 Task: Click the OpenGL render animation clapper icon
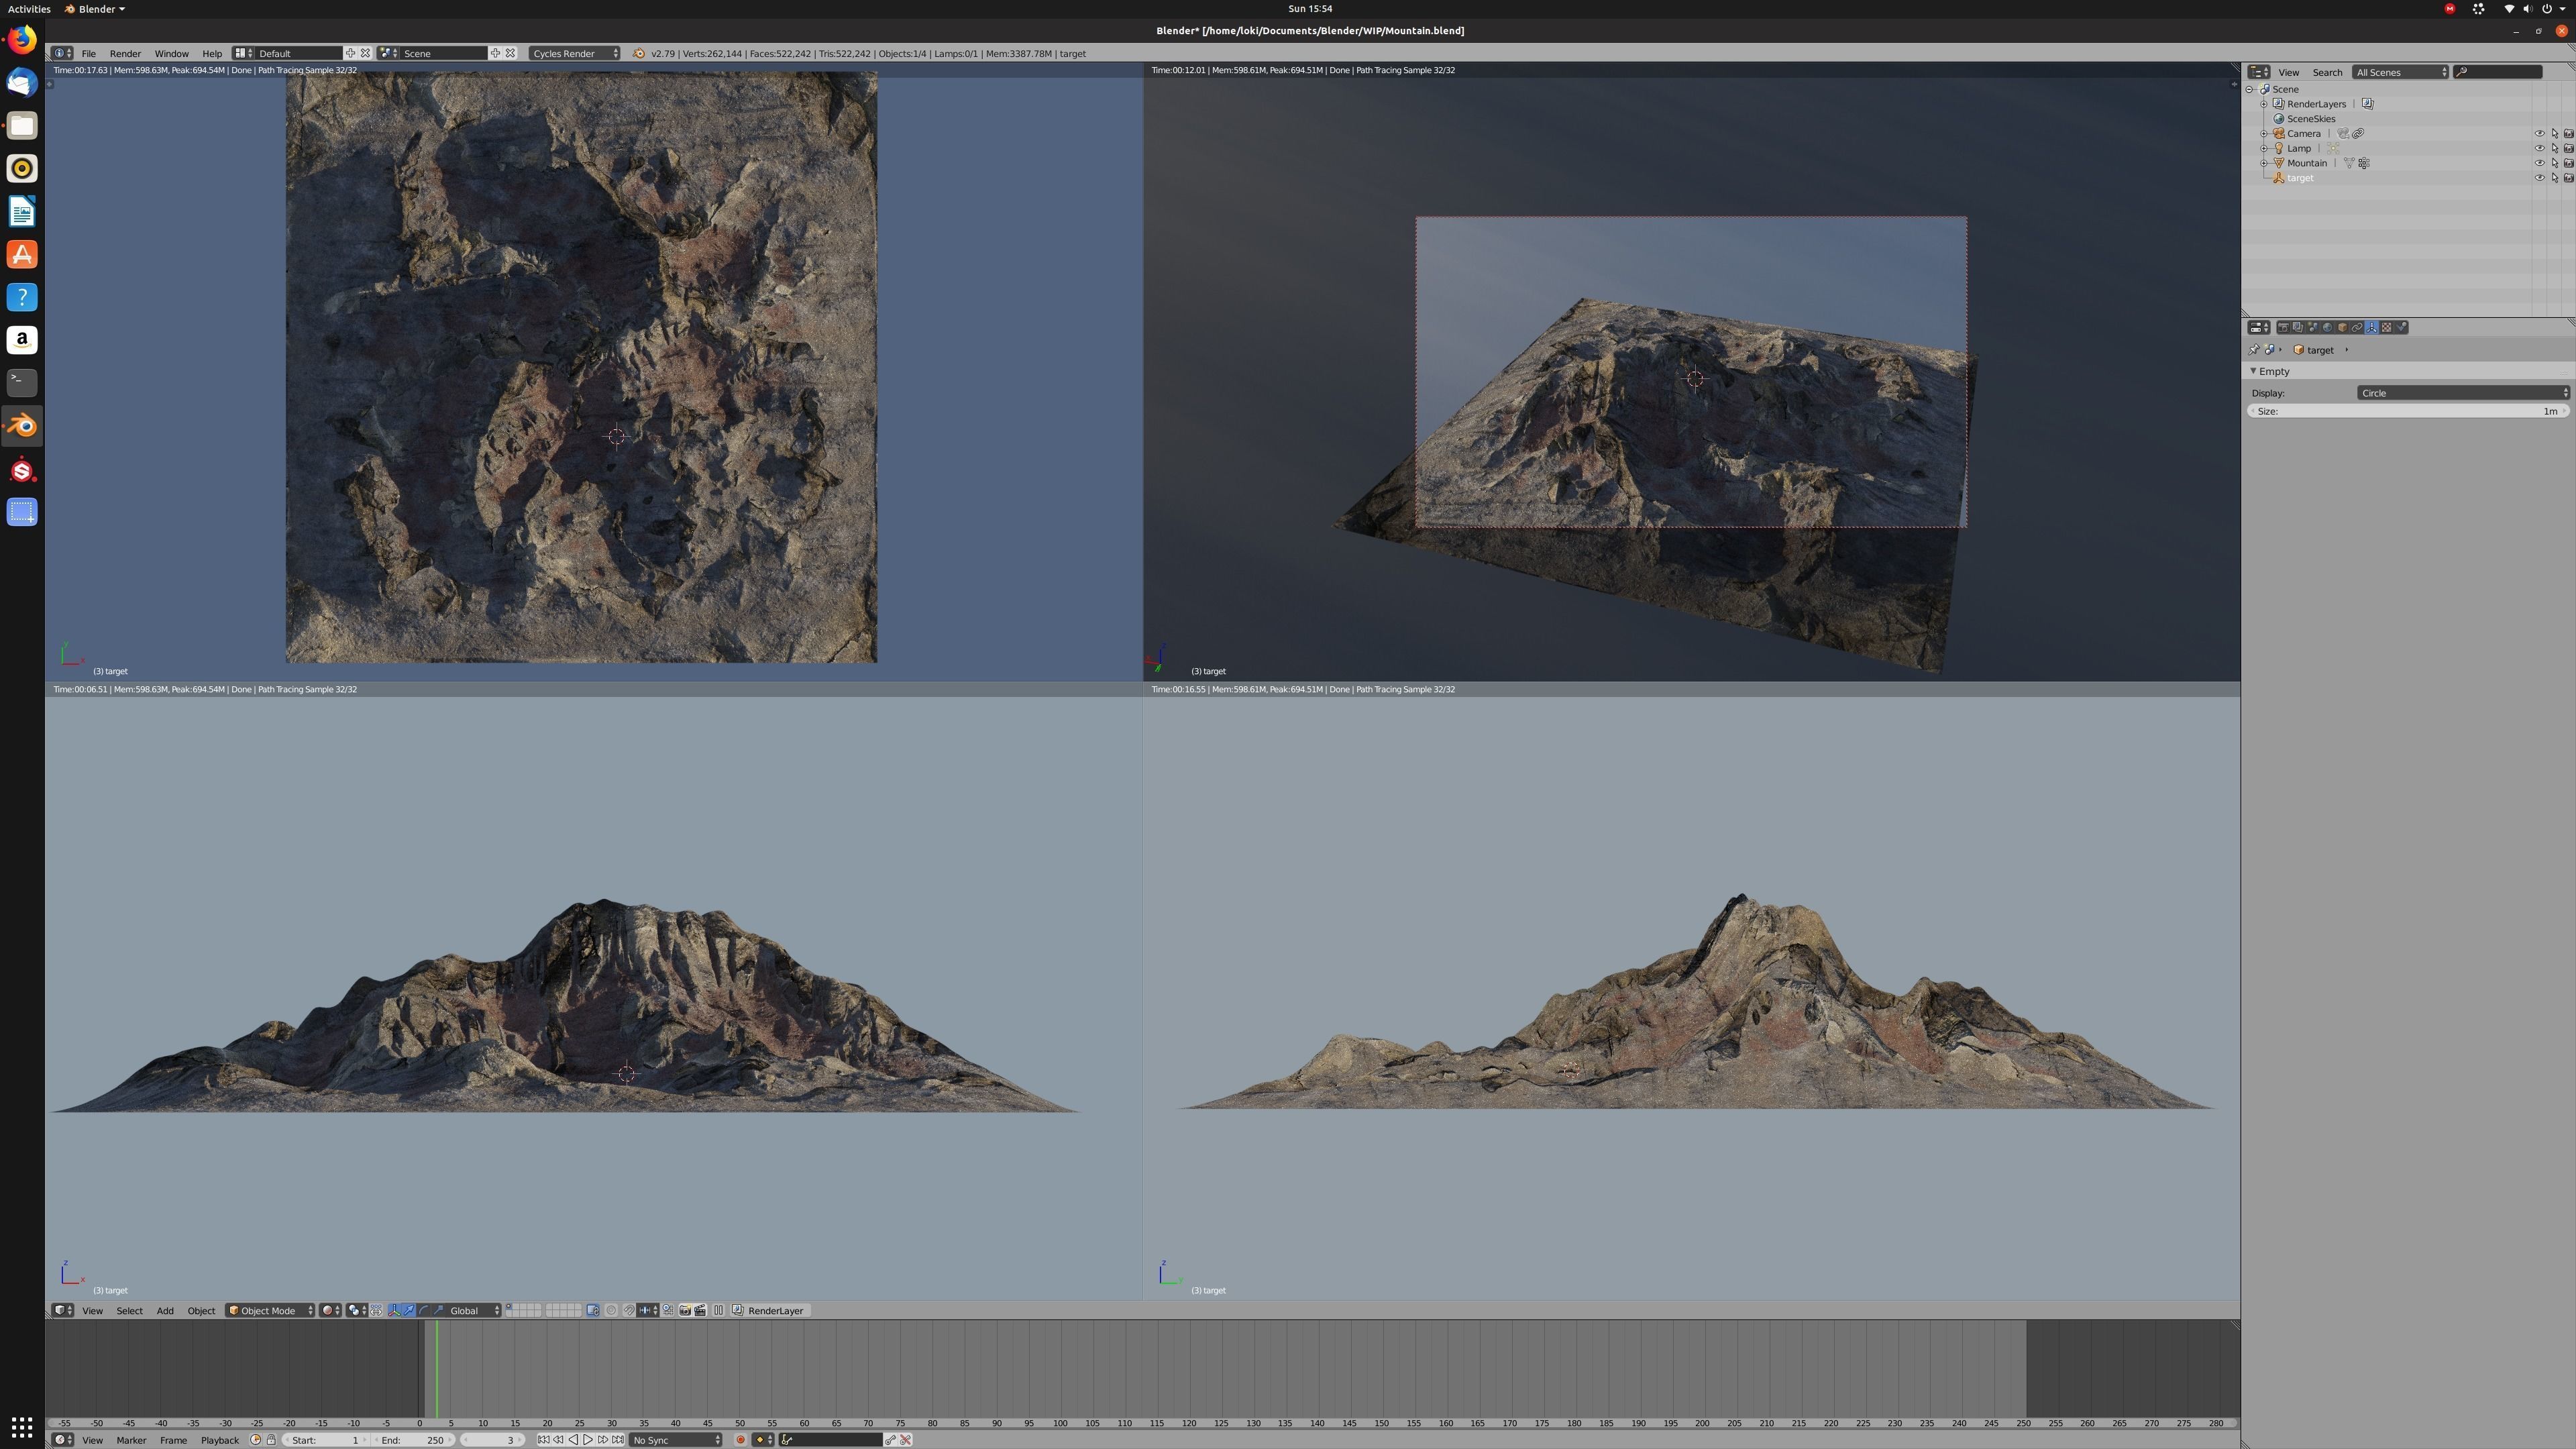(701, 1311)
